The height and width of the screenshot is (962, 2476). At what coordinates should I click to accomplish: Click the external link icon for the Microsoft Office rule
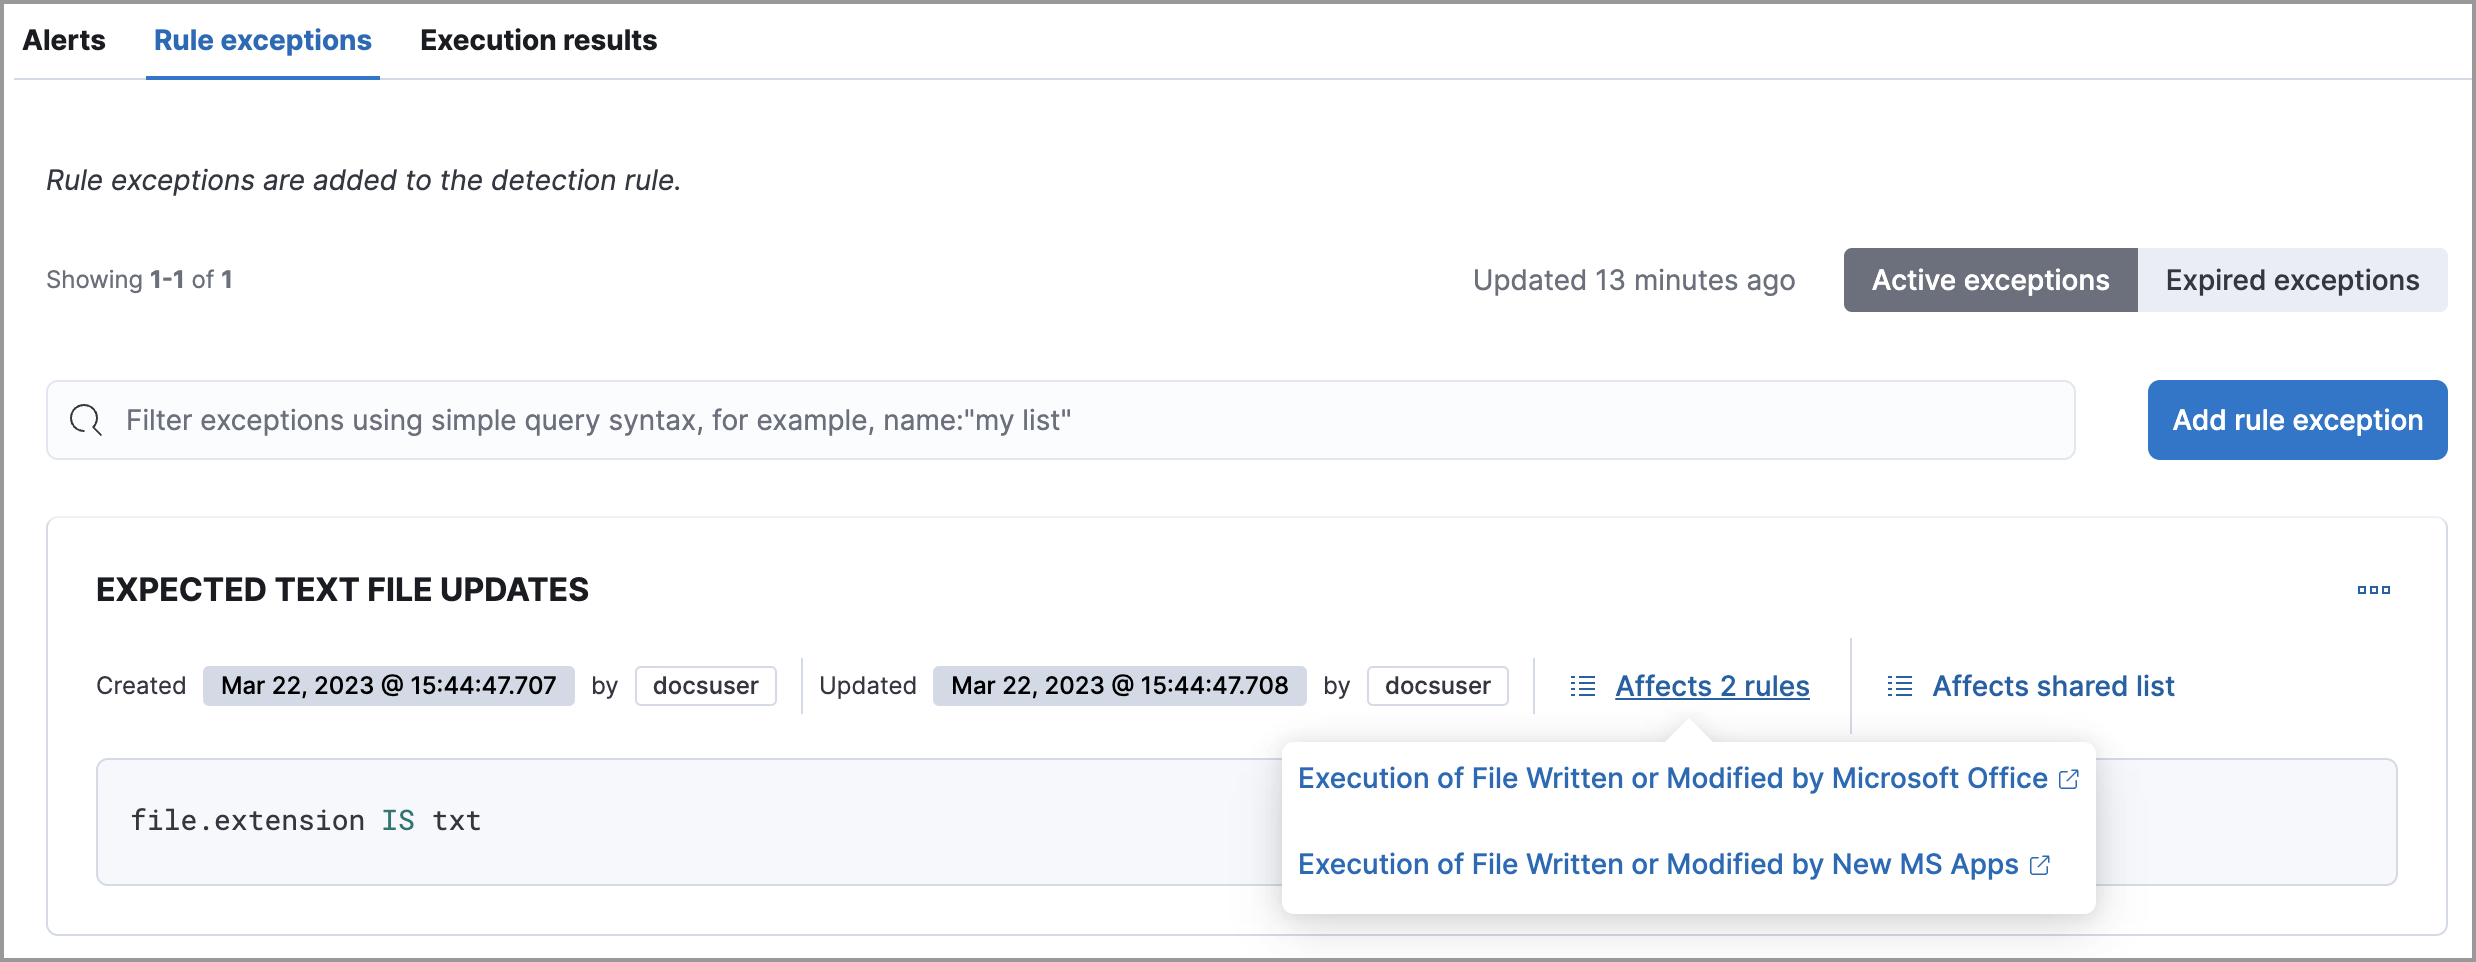pos(2069,778)
